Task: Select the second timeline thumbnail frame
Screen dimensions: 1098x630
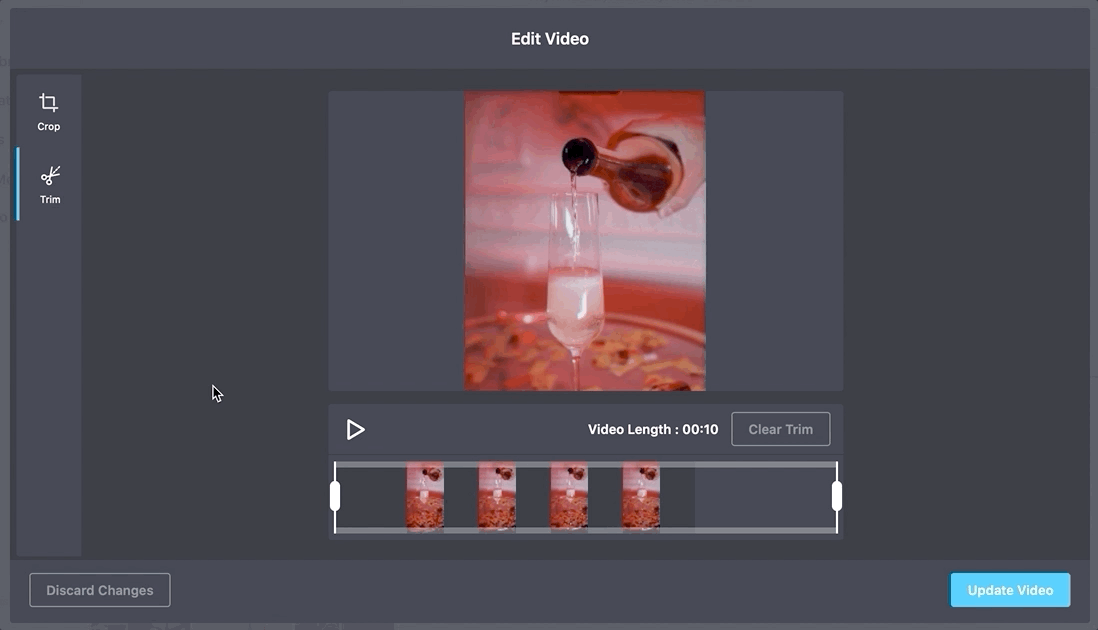Action: click(x=497, y=496)
